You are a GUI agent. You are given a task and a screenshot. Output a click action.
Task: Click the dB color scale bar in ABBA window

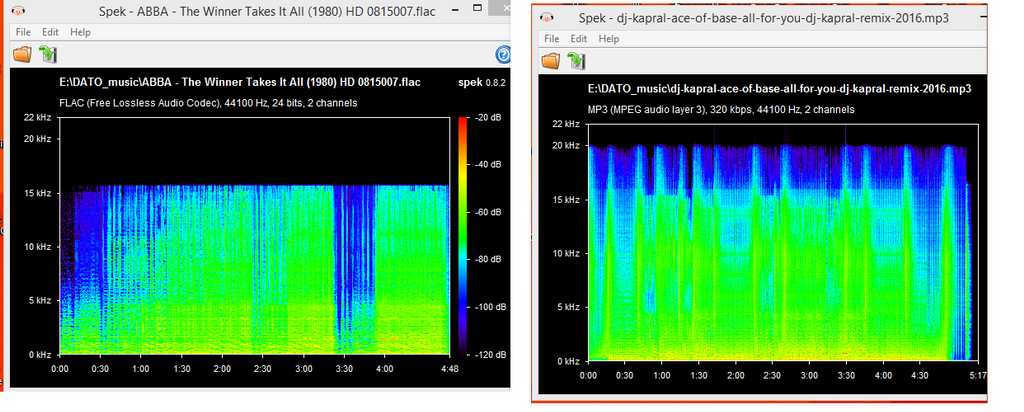462,236
